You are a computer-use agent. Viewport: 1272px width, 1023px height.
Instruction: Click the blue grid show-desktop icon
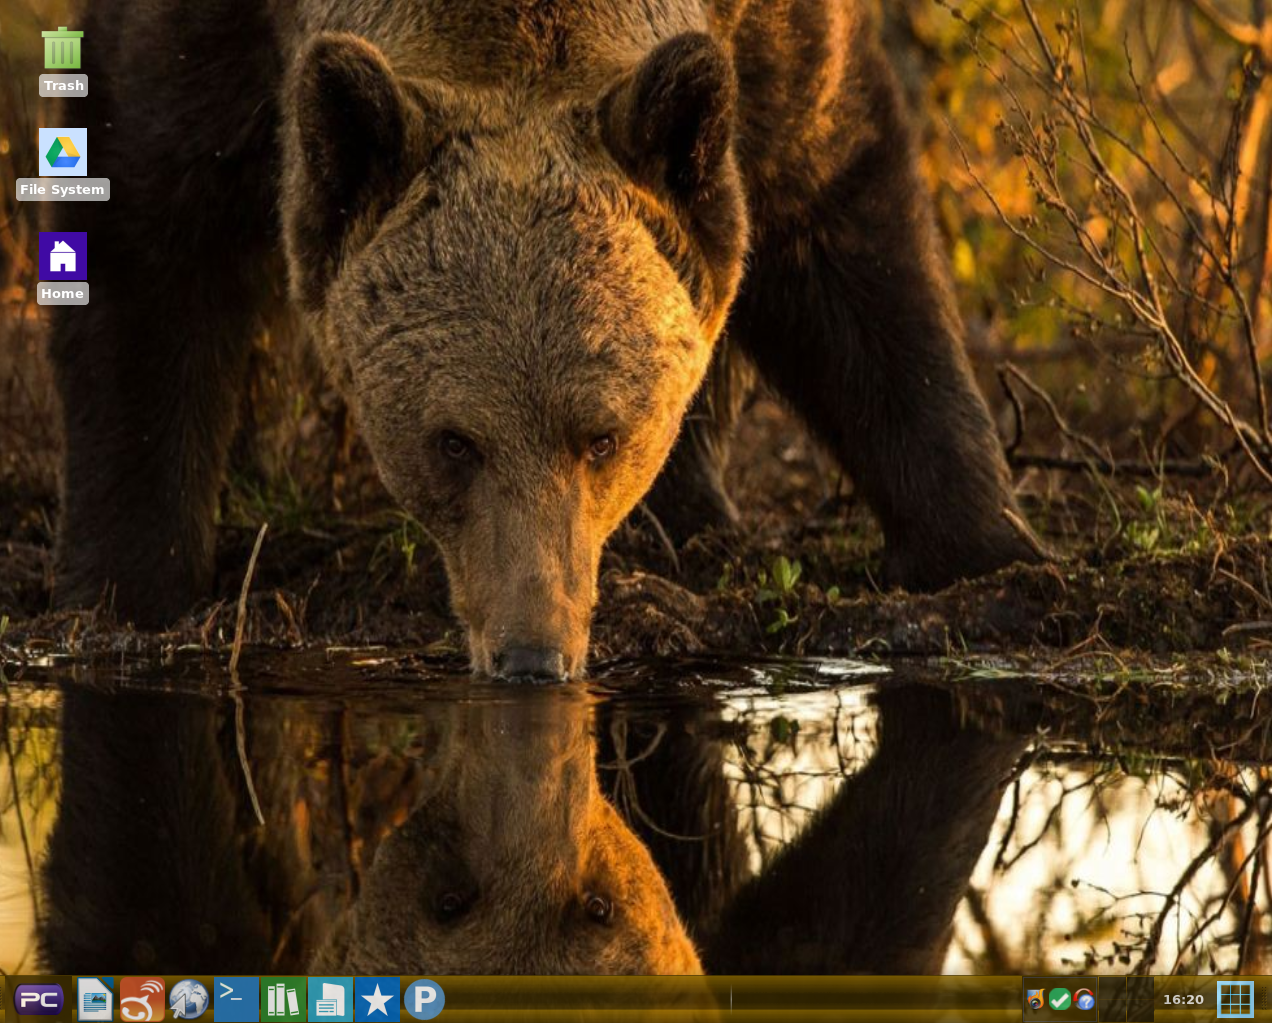tap(1236, 999)
